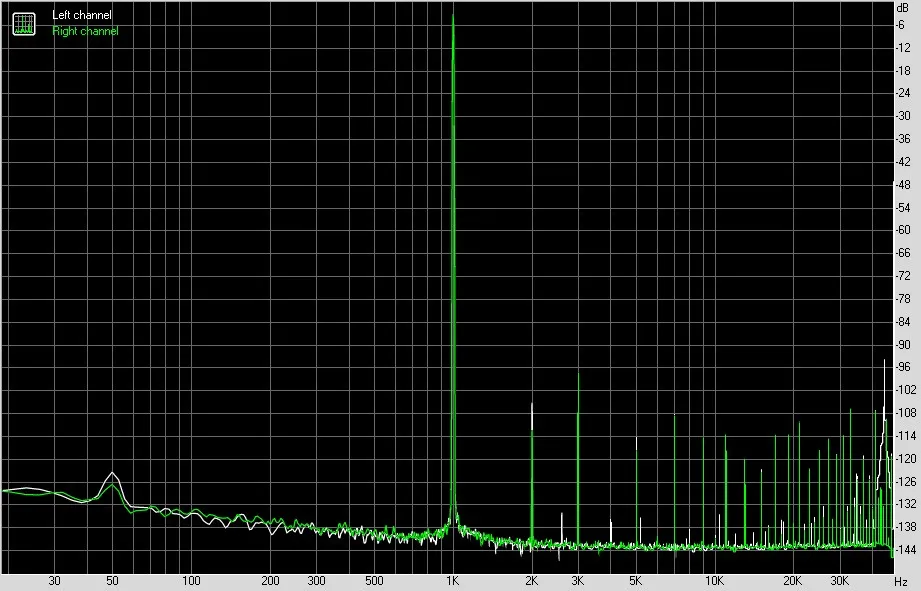Click the 3K frequency axis label
This screenshot has width=921, height=591.
(577, 581)
